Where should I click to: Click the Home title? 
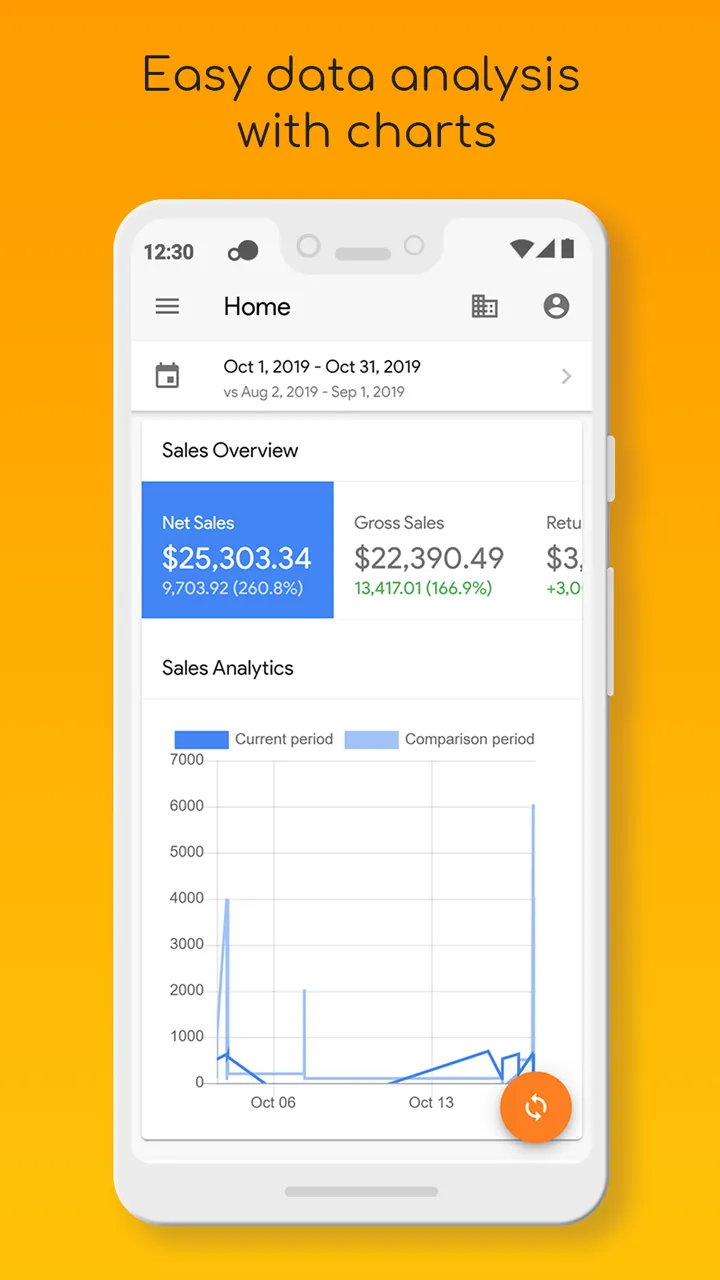[257, 307]
